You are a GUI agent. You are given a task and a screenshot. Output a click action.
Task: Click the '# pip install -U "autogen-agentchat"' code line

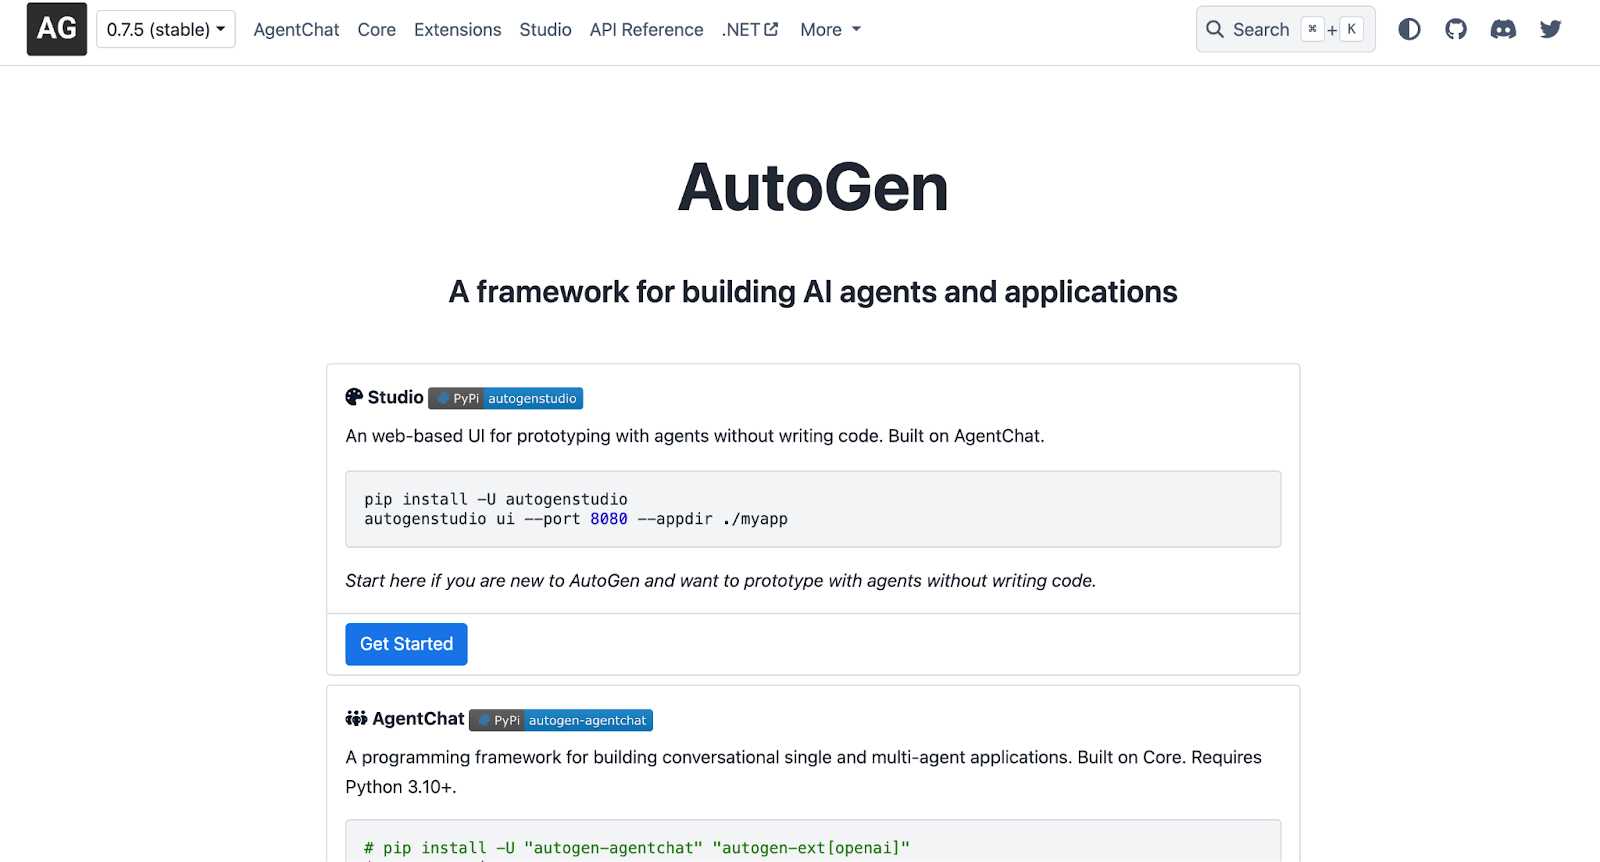coord(637,848)
